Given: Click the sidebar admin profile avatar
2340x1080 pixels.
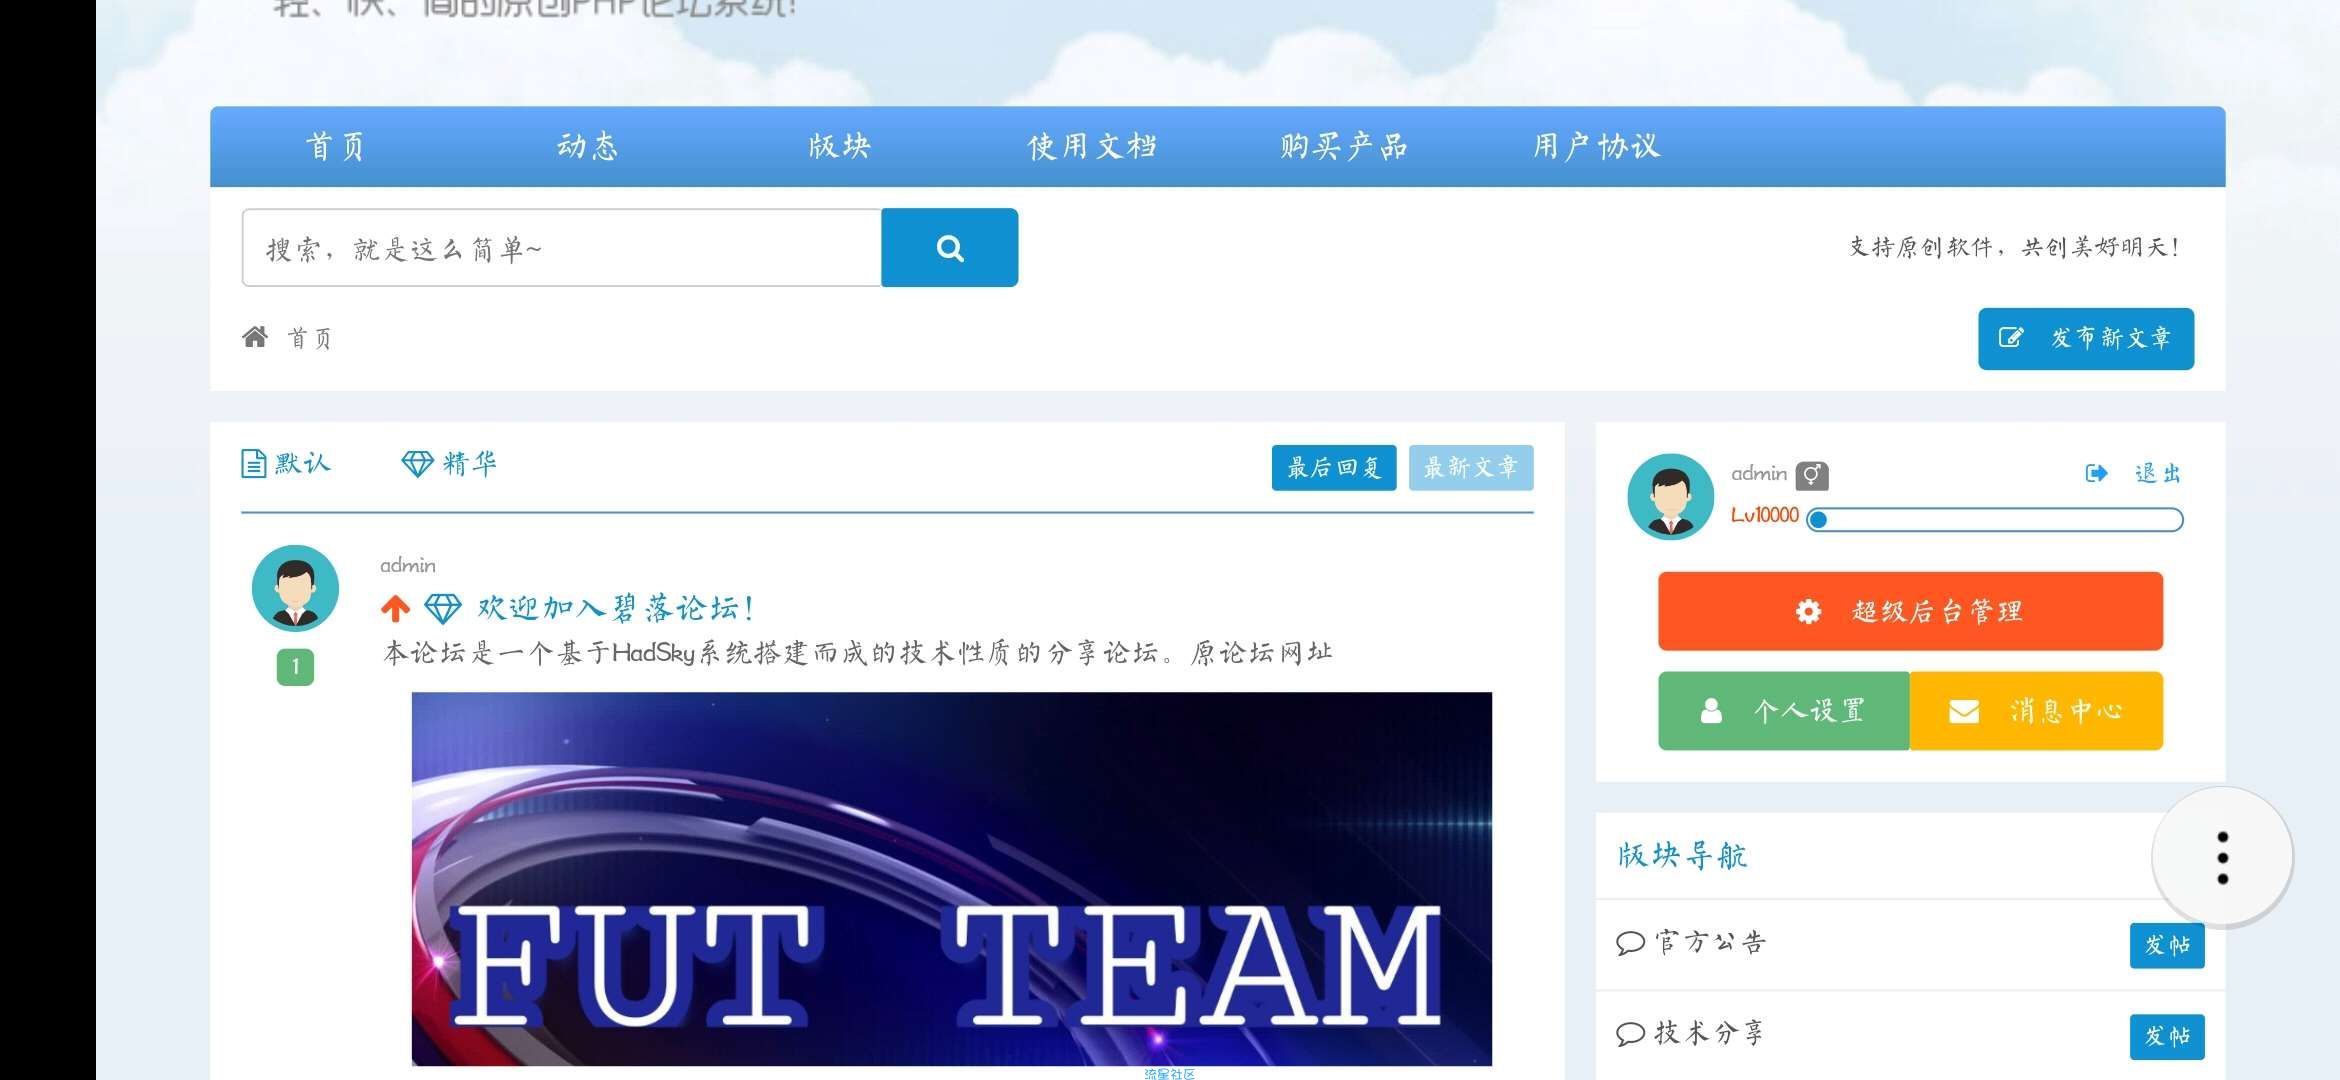Looking at the screenshot, I should pos(1670,497).
